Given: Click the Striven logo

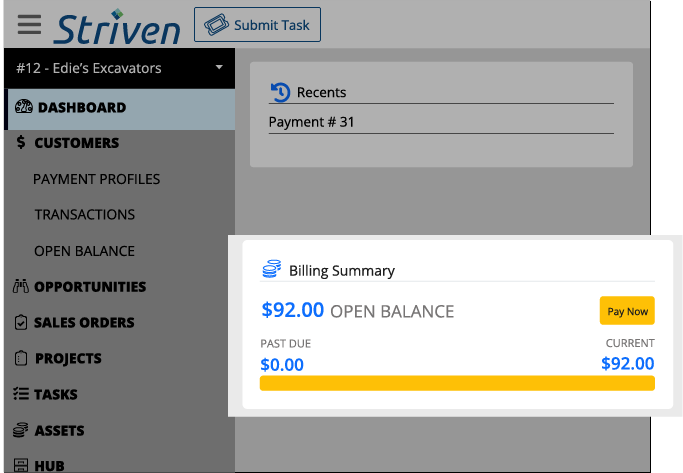Looking at the screenshot, I should 117,27.
